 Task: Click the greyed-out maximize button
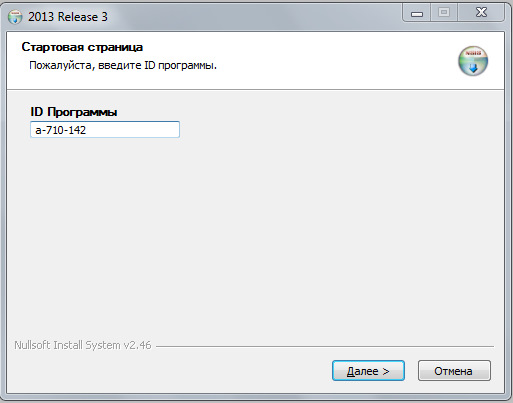coord(444,13)
